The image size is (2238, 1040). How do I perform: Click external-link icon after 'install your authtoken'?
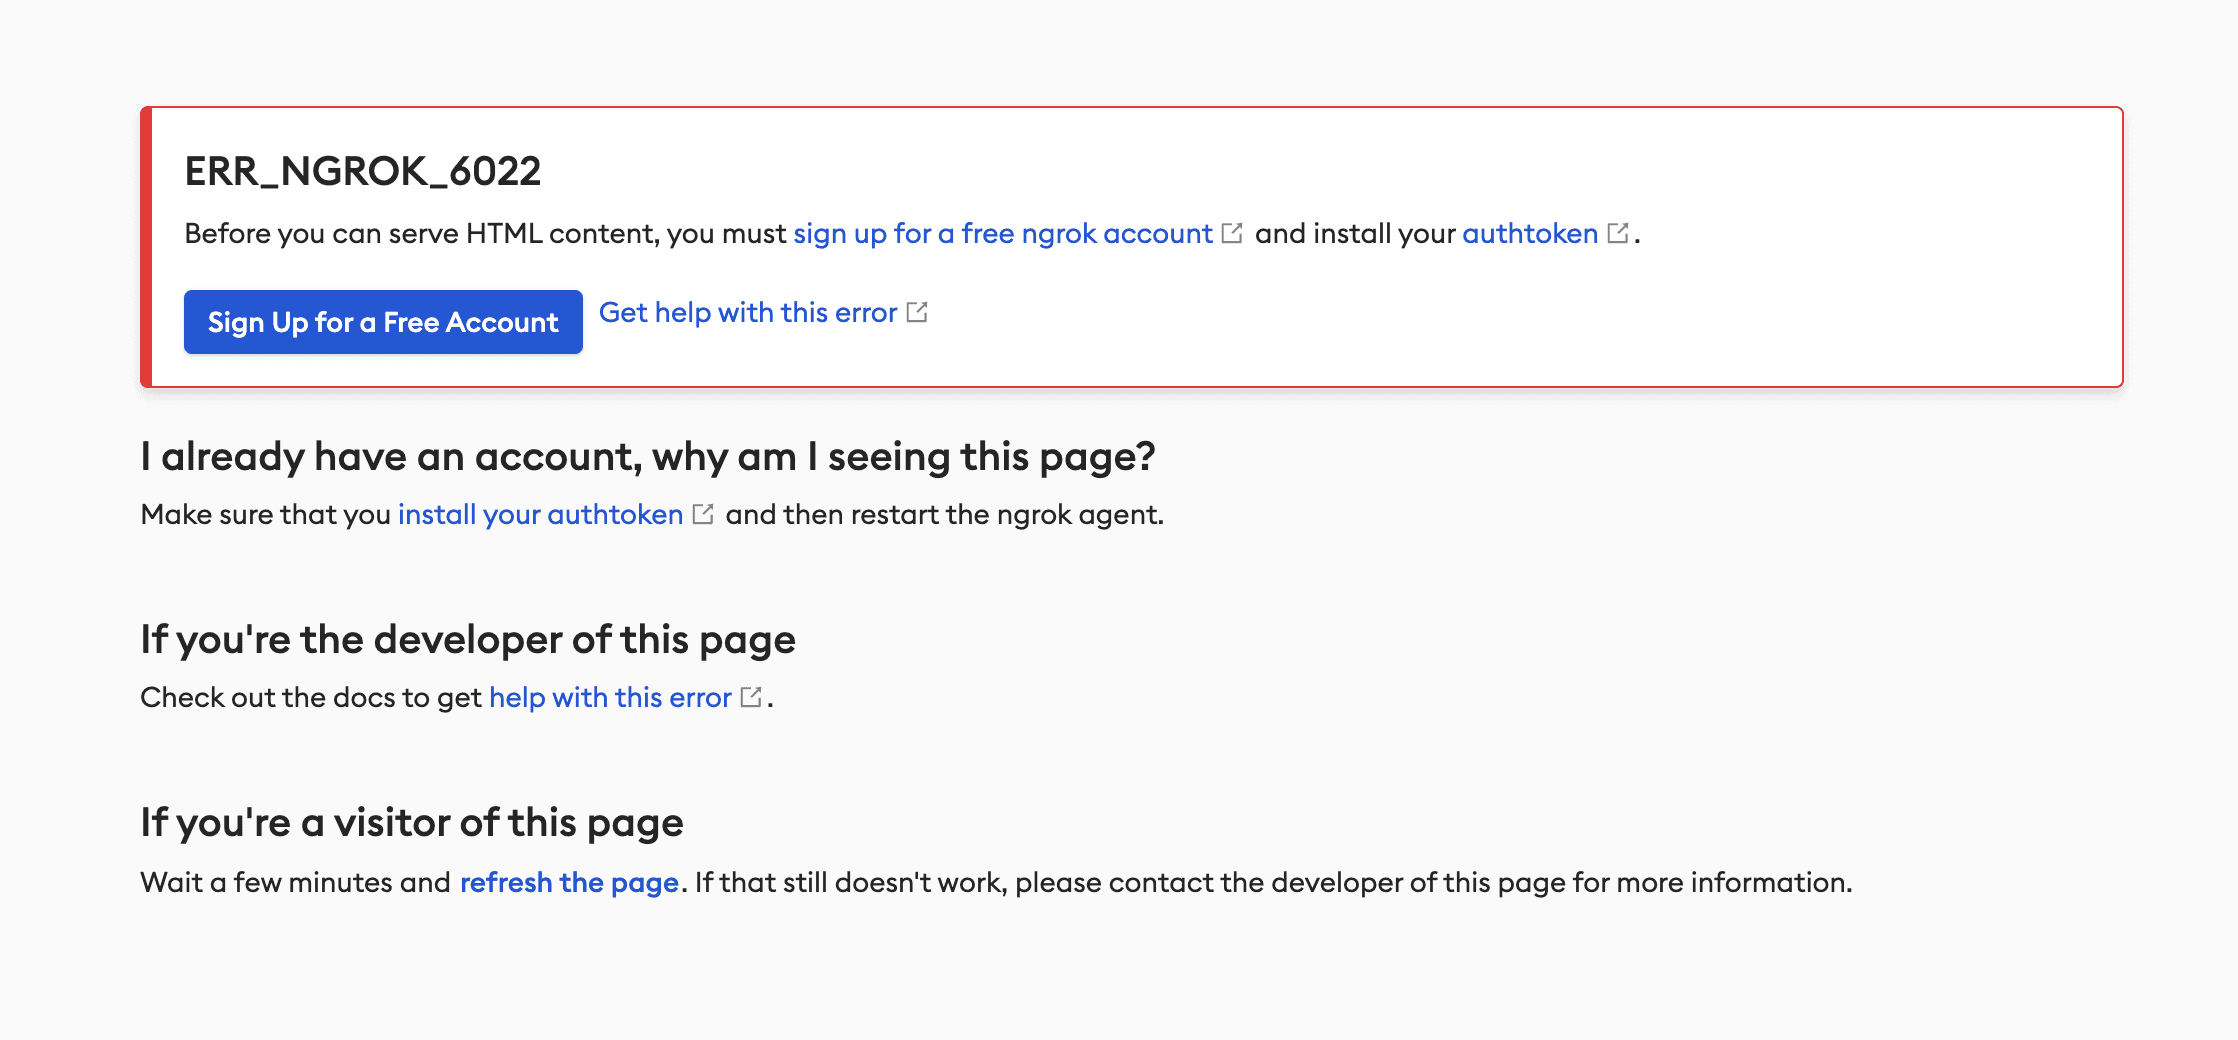(703, 514)
